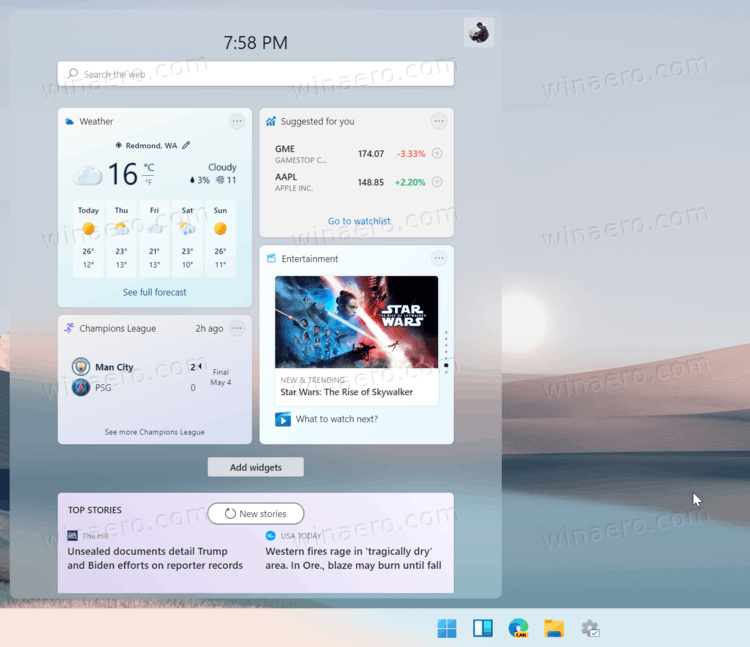Open the Western fires rage story

353,558
